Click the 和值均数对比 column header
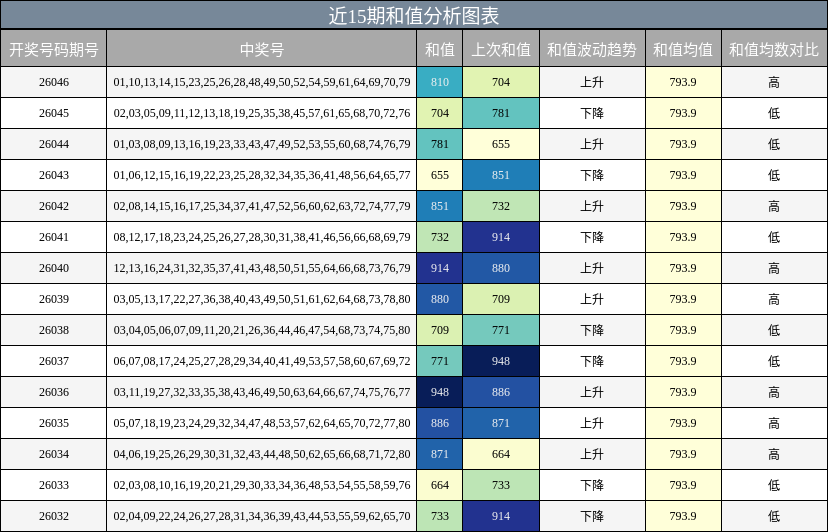The width and height of the screenshot is (828, 532). pyautogui.click(x=774, y=49)
